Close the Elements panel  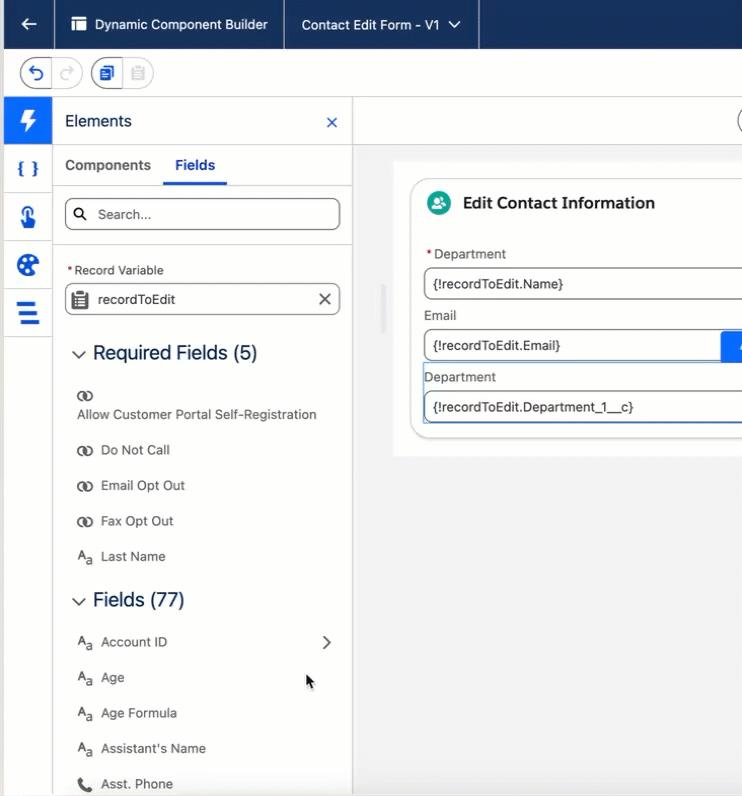(x=332, y=122)
